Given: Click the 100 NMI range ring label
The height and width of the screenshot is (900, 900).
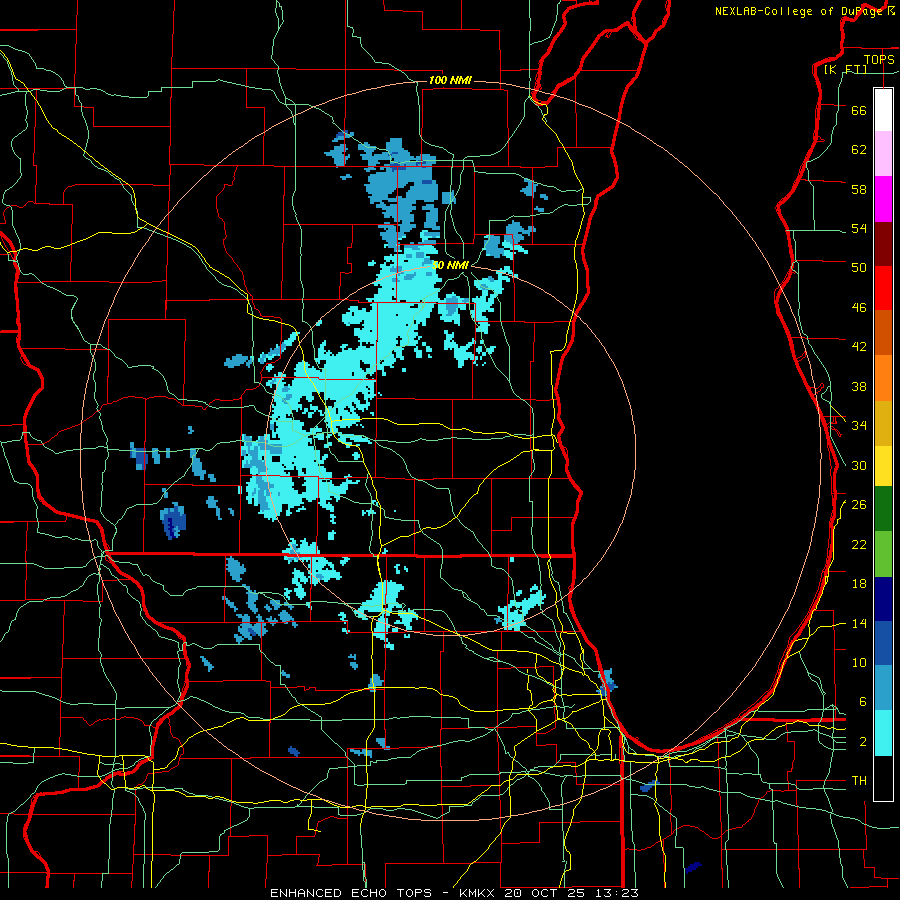Looking at the screenshot, I should pyautogui.click(x=450, y=80).
